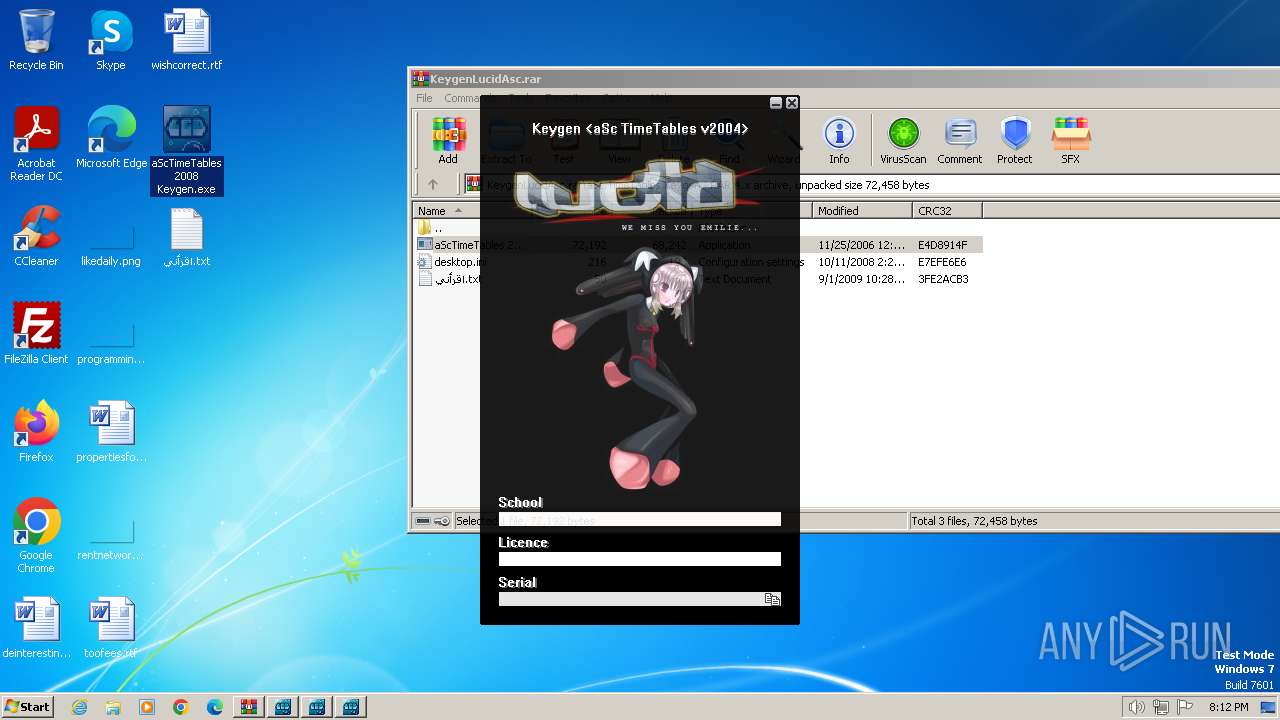Open the Recycle Bin desktop icon
Viewport: 1280px width, 720px height.
click(x=36, y=40)
